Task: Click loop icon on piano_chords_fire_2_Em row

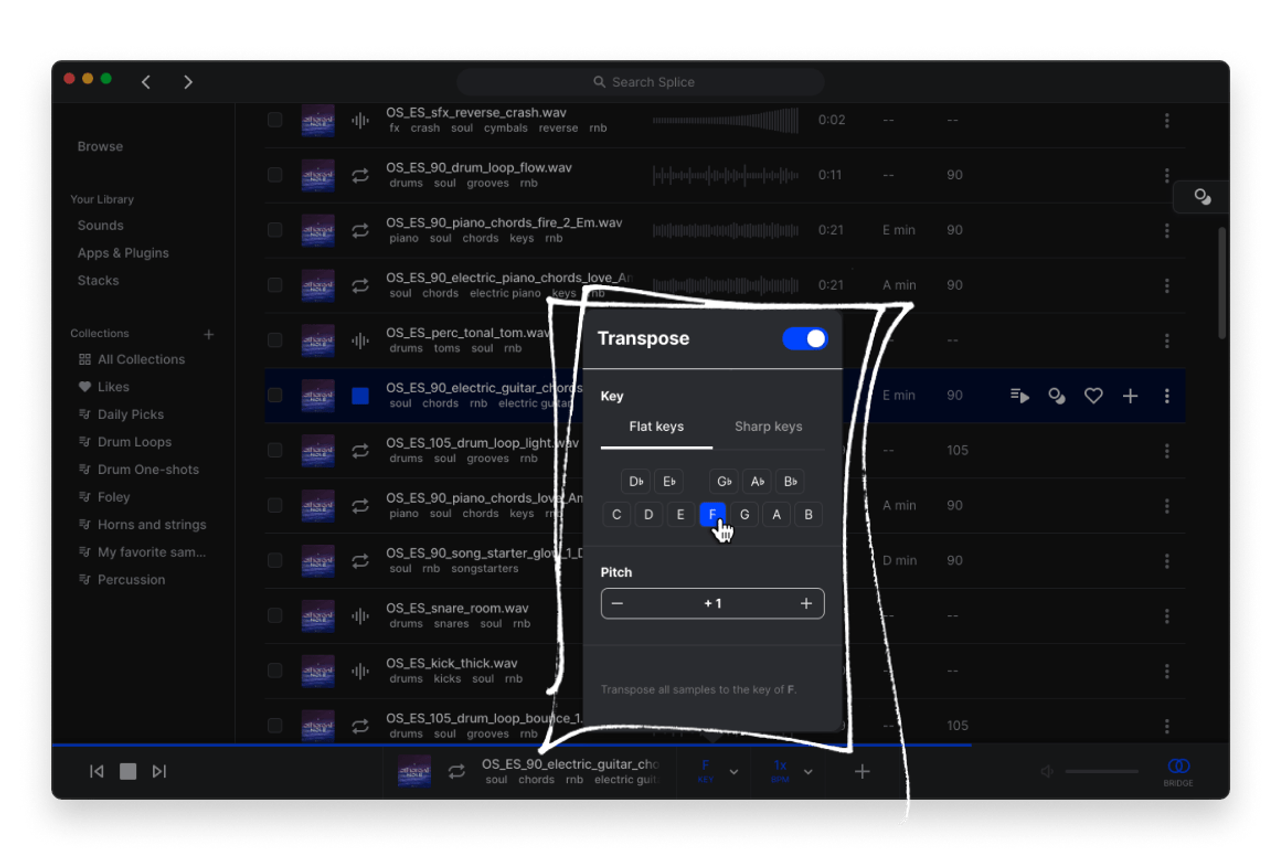Action: 360,231
